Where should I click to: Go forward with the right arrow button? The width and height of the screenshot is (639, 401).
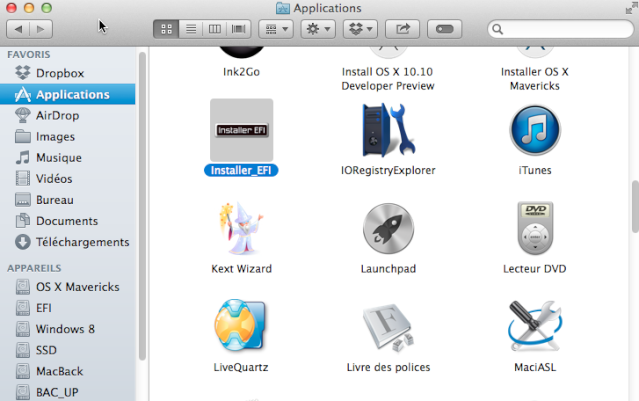(x=41, y=29)
